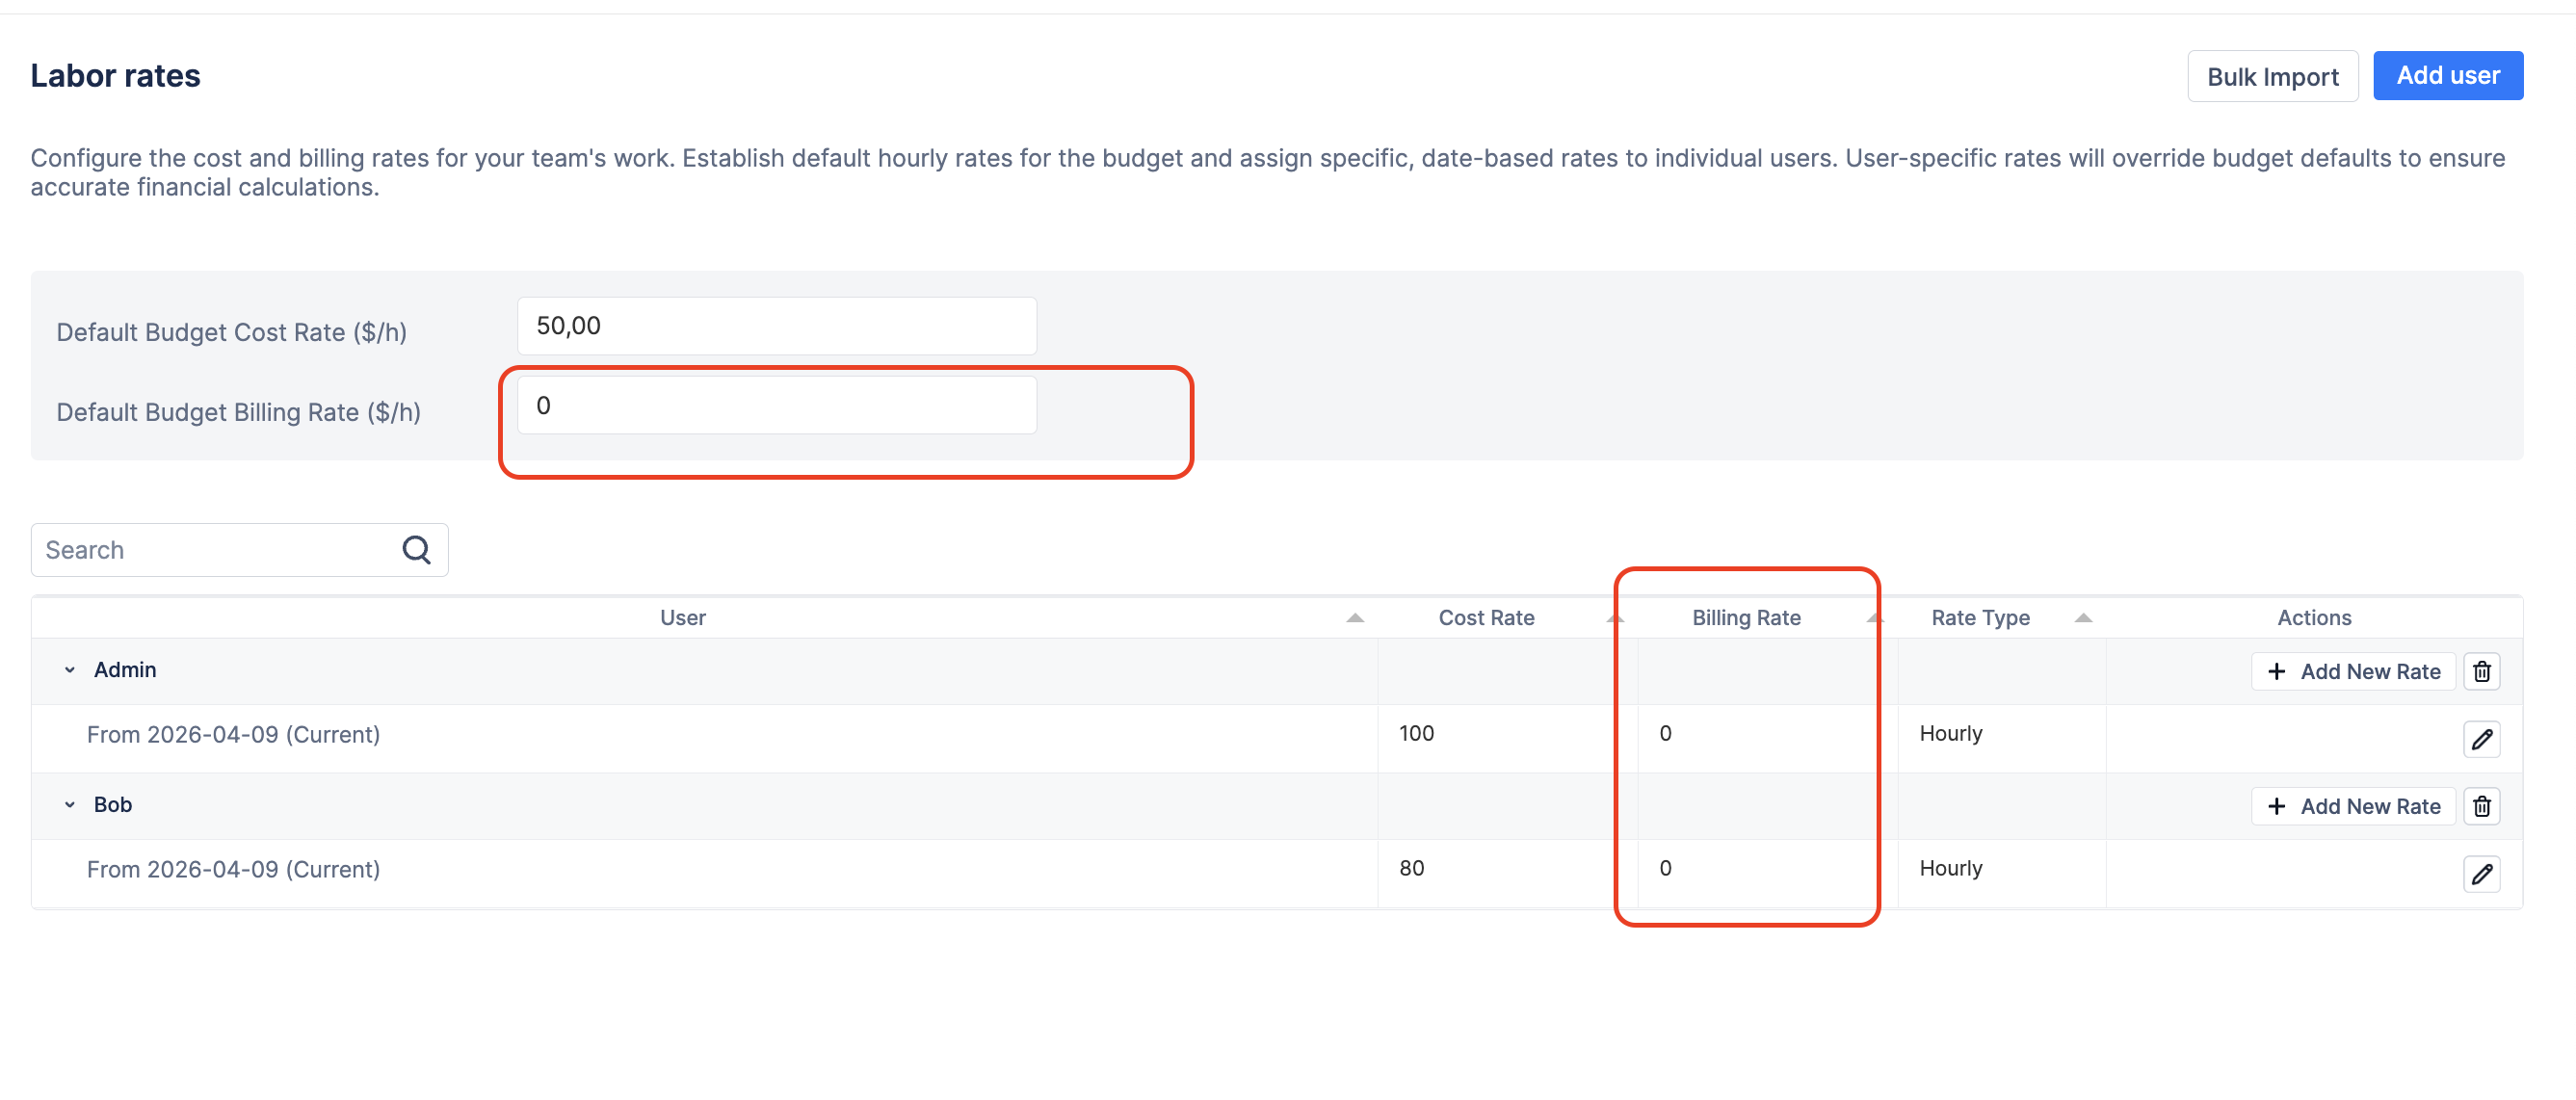The image size is (2576, 1100).
Task: Click Add New Rate for Bob
Action: tap(2353, 806)
